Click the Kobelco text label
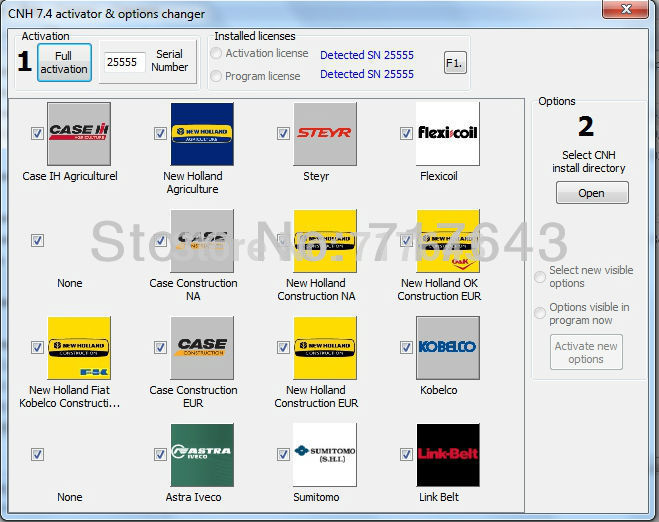659x522 pixels. [439, 390]
